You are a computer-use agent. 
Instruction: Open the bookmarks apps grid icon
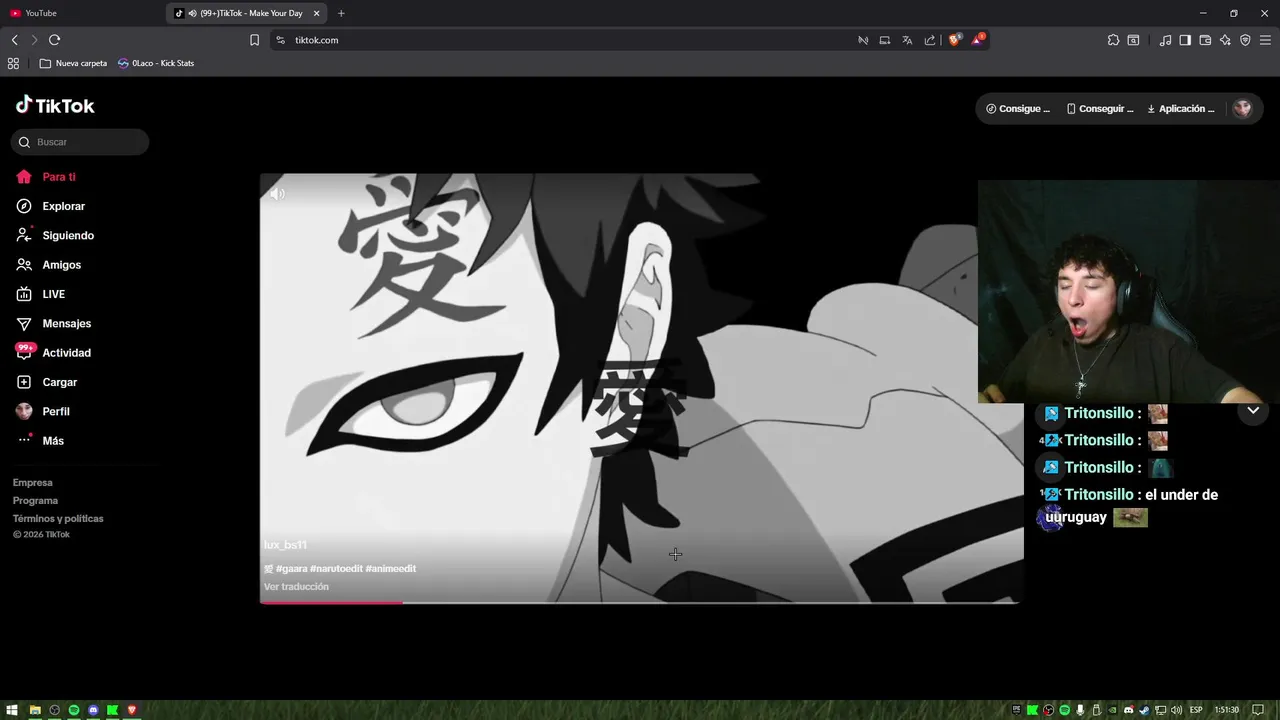(13, 63)
